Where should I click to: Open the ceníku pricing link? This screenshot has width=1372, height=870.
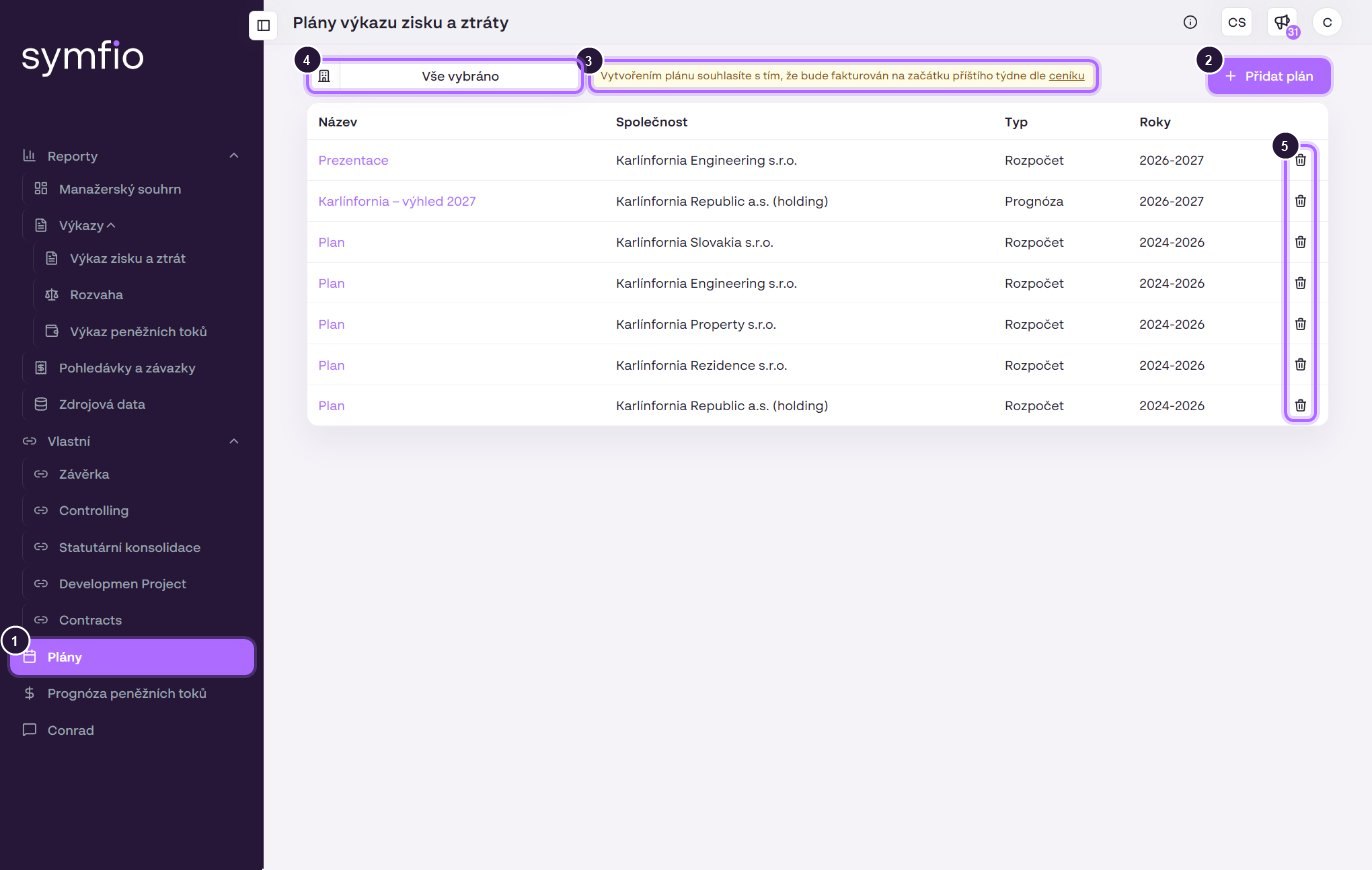[x=1066, y=76]
